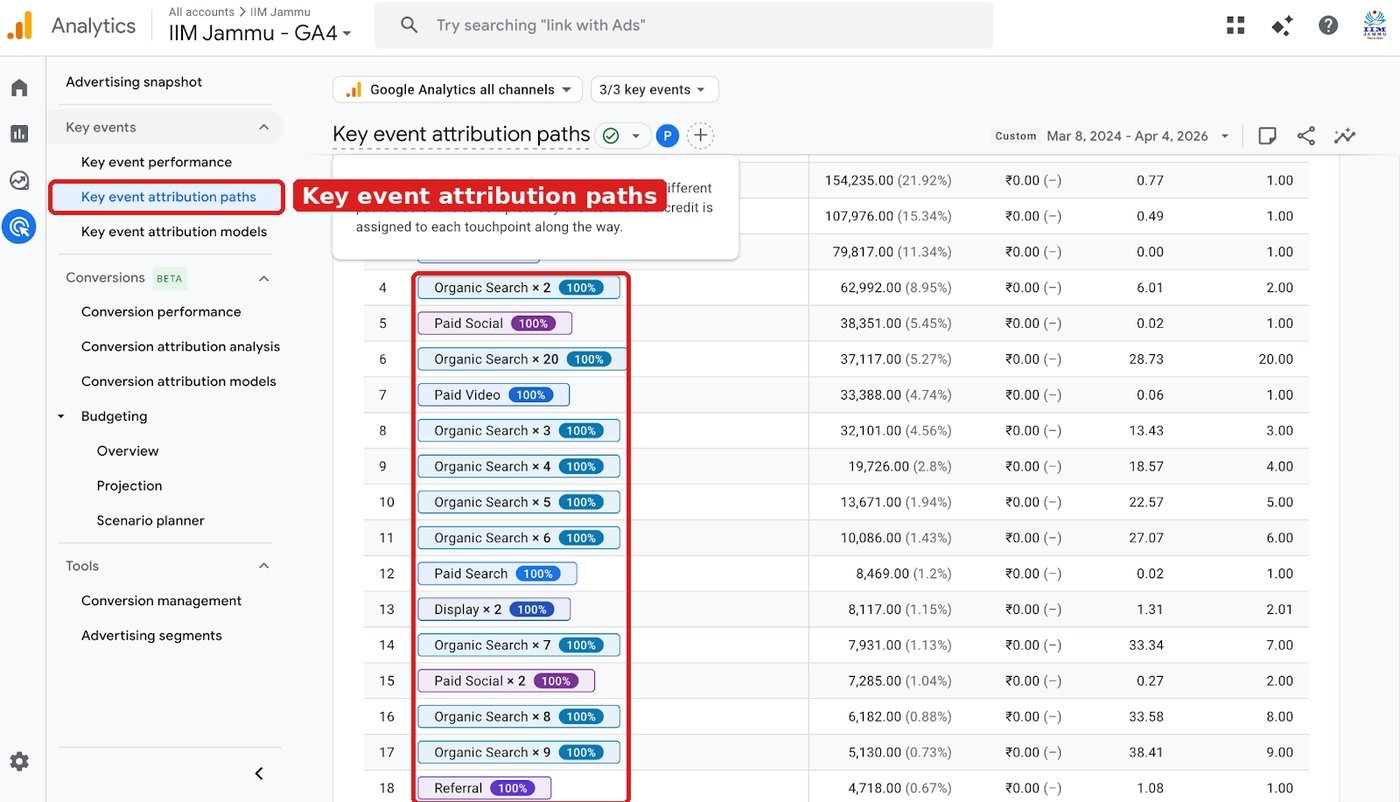Click the Organic Search × 20 path chip
The height and width of the screenshot is (802, 1400).
pyautogui.click(x=522, y=360)
